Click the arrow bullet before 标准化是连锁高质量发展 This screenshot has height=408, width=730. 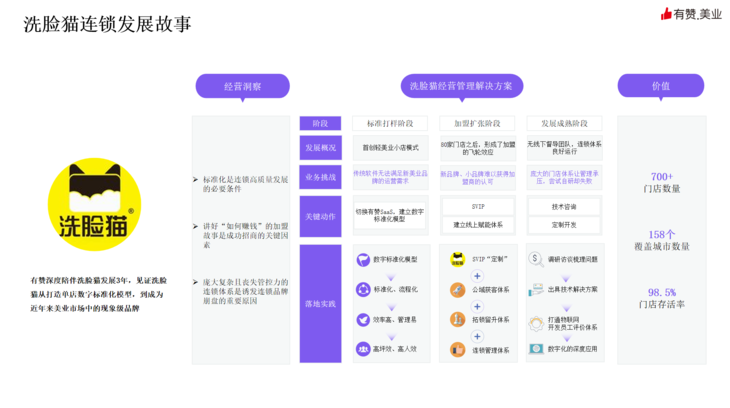(x=195, y=178)
